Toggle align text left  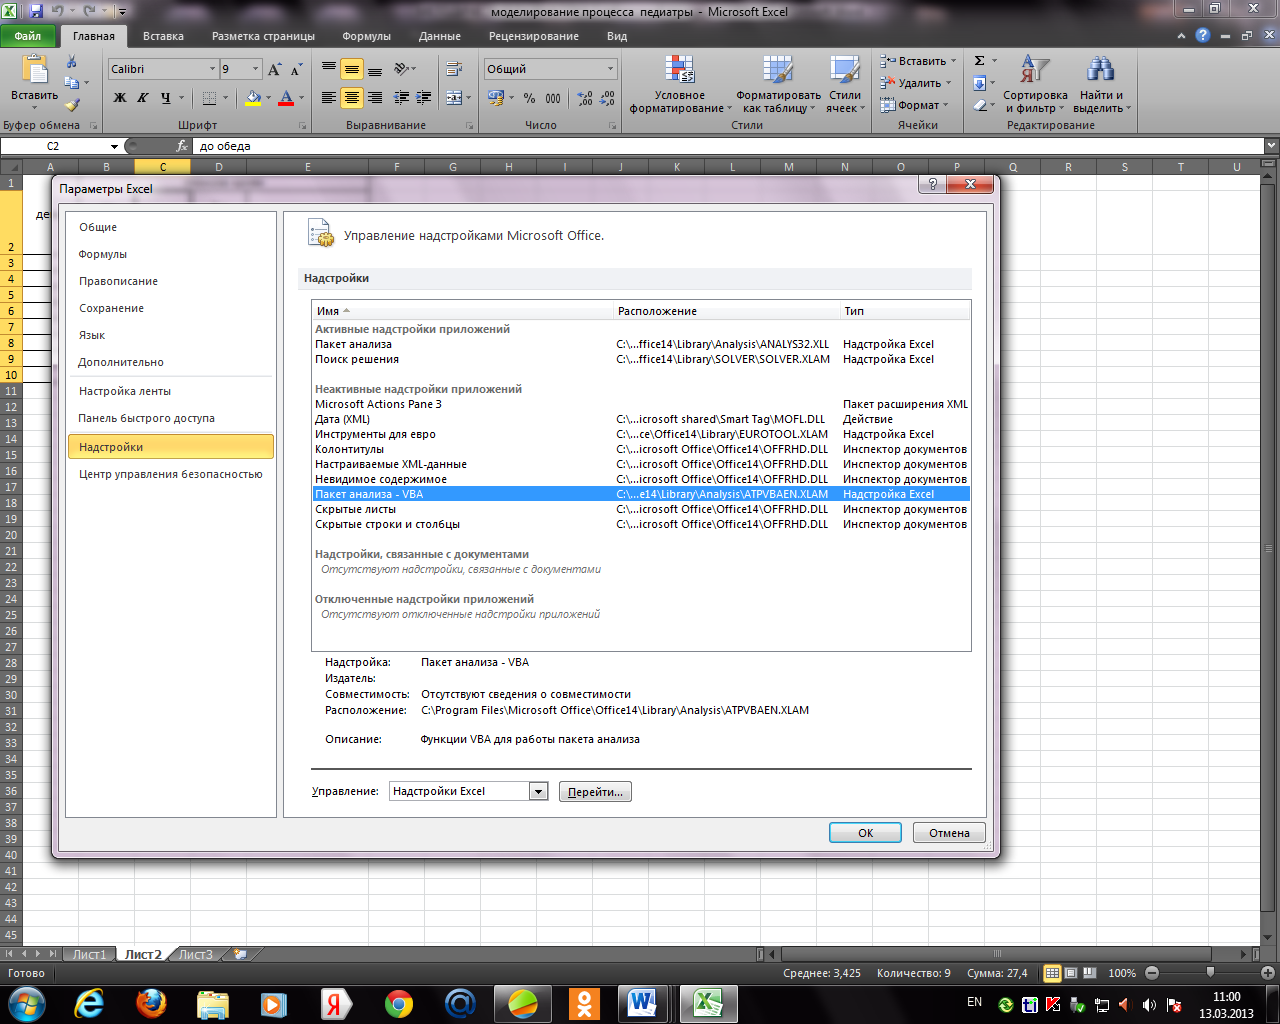tap(329, 98)
